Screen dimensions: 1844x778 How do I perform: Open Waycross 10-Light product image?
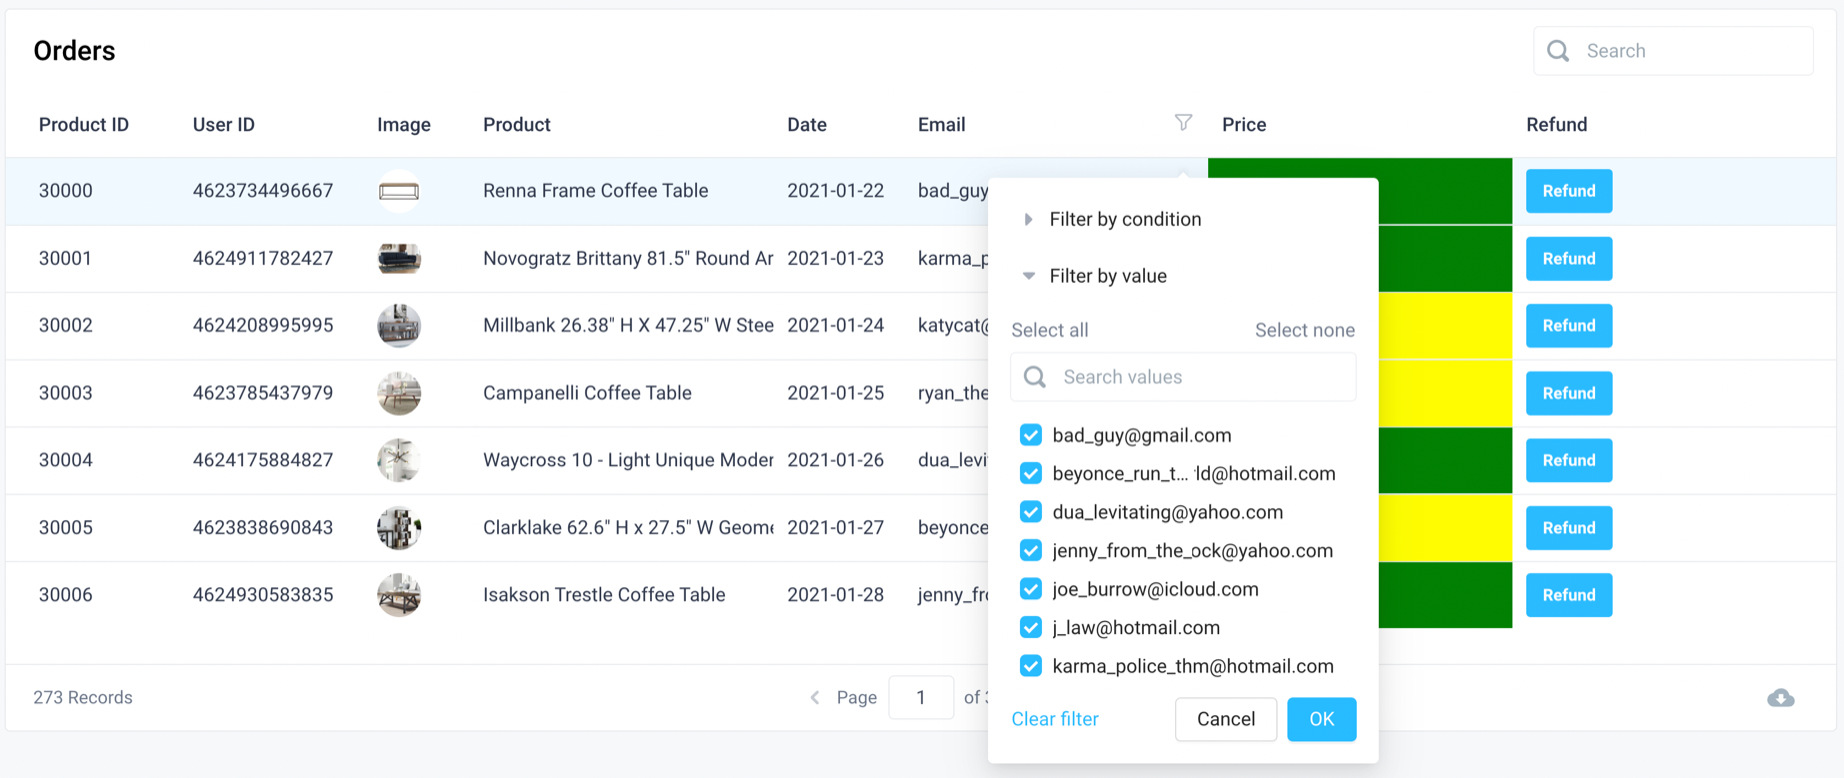coord(399,460)
